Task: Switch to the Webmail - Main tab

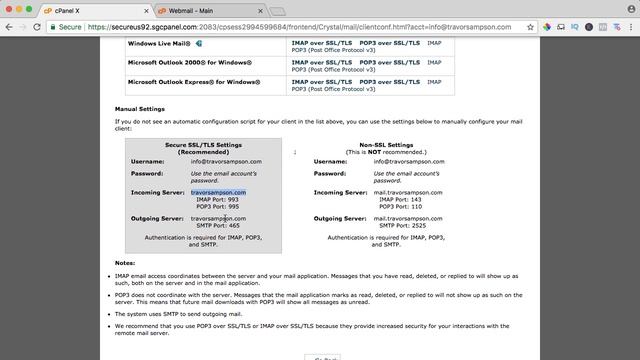Action: [210, 11]
